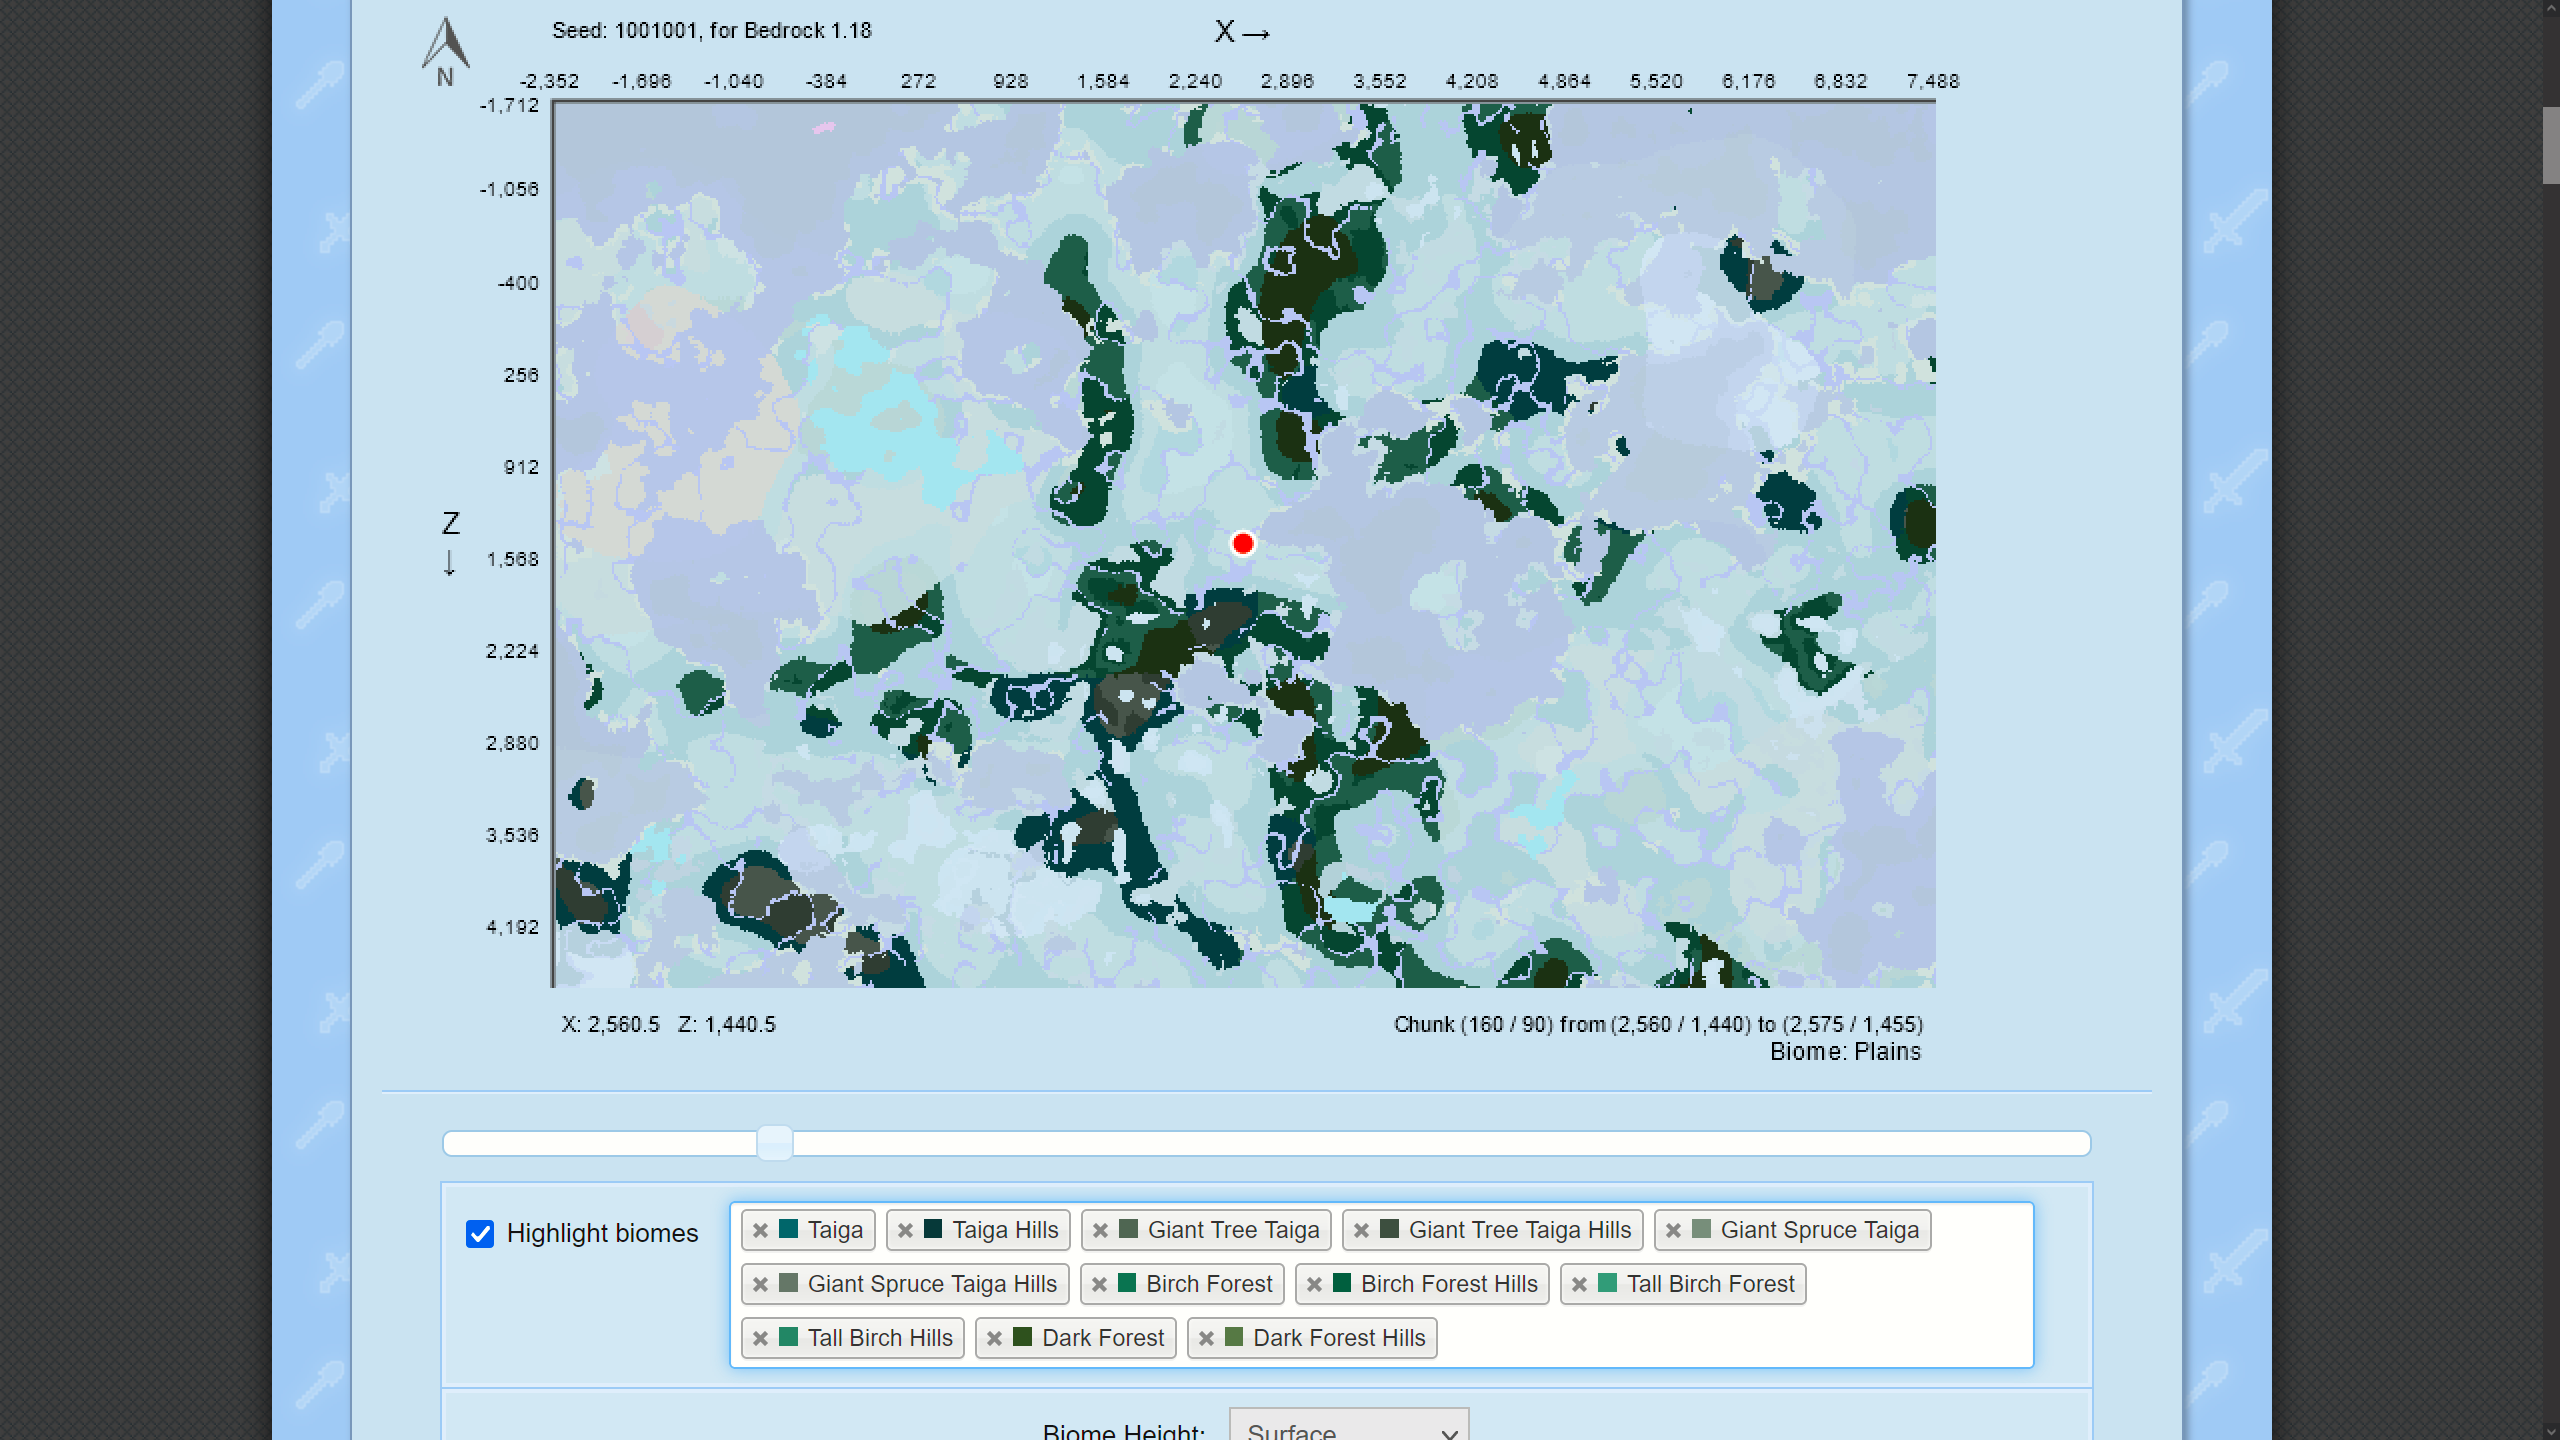
Task: Click the Giant Tree Taiga Hills tag
Action: coord(1518,1230)
